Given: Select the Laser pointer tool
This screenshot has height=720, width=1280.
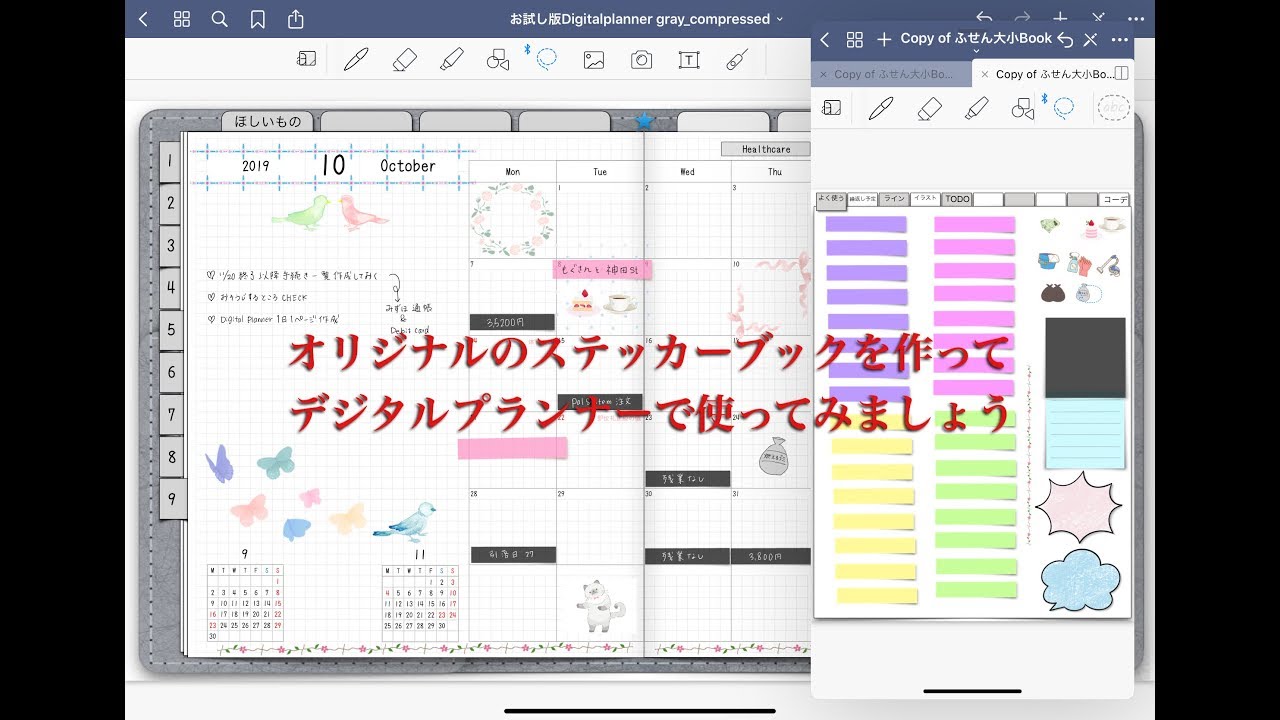Looking at the screenshot, I should (x=737, y=59).
